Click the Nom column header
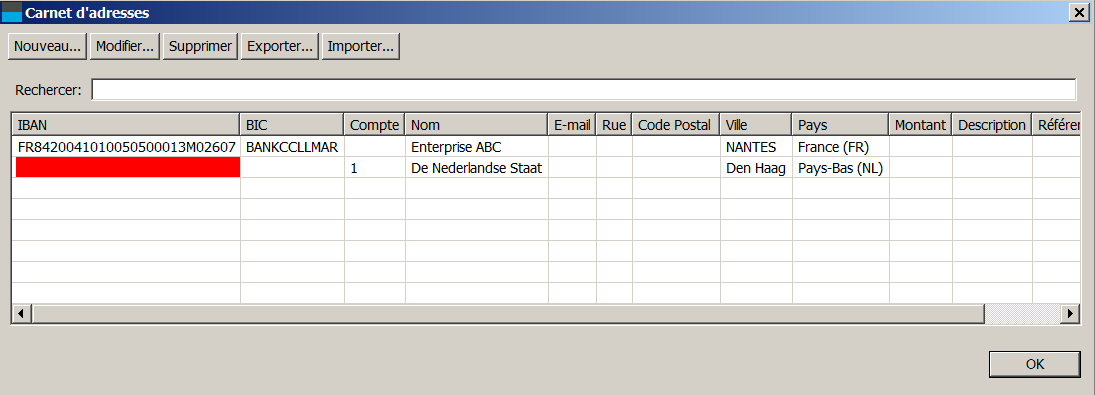The height and width of the screenshot is (395, 1095). coord(476,125)
